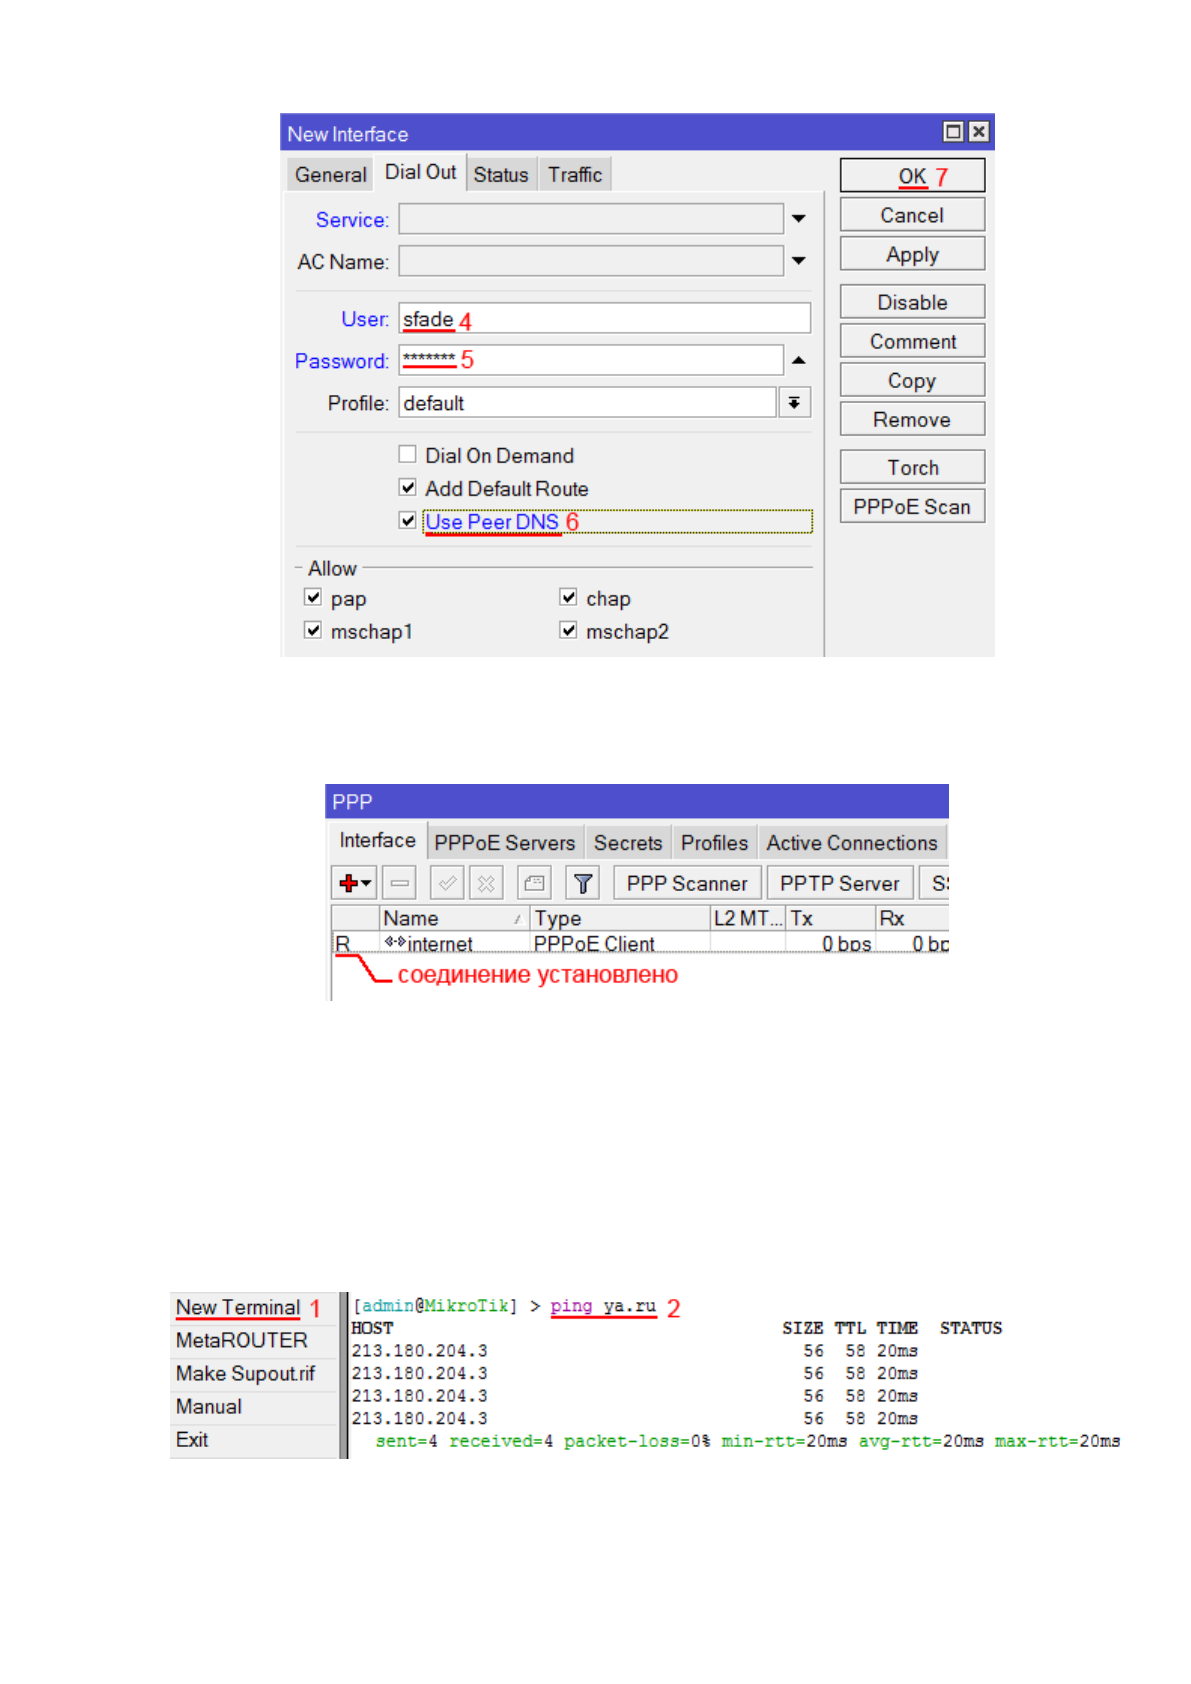Expand the Service dropdown arrow
Viewport: 1191px width, 1684px height.
(798, 219)
